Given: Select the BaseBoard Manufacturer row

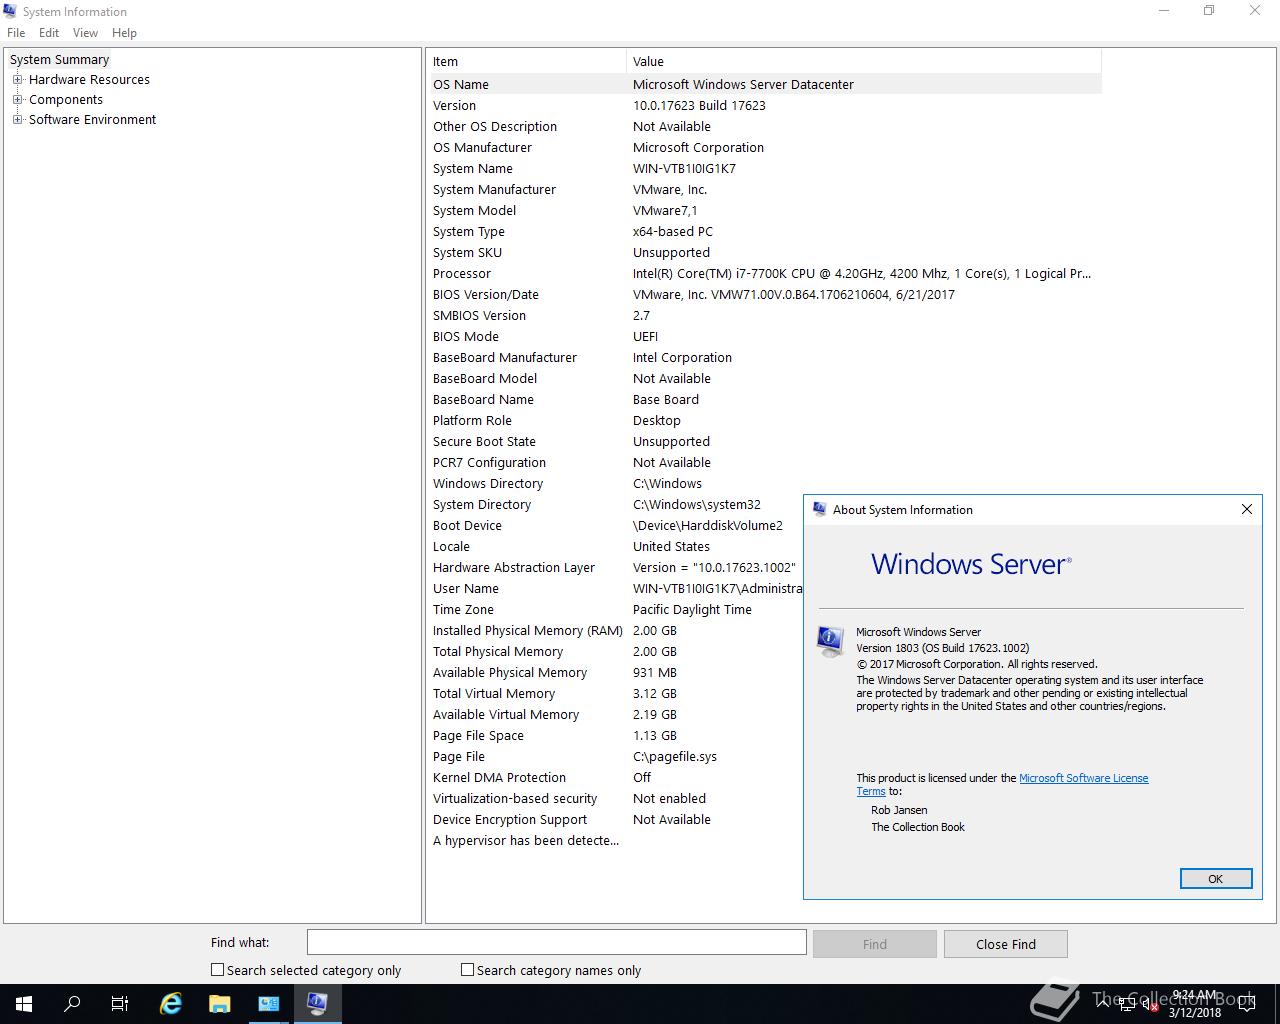Looking at the screenshot, I should pyautogui.click(x=766, y=357).
